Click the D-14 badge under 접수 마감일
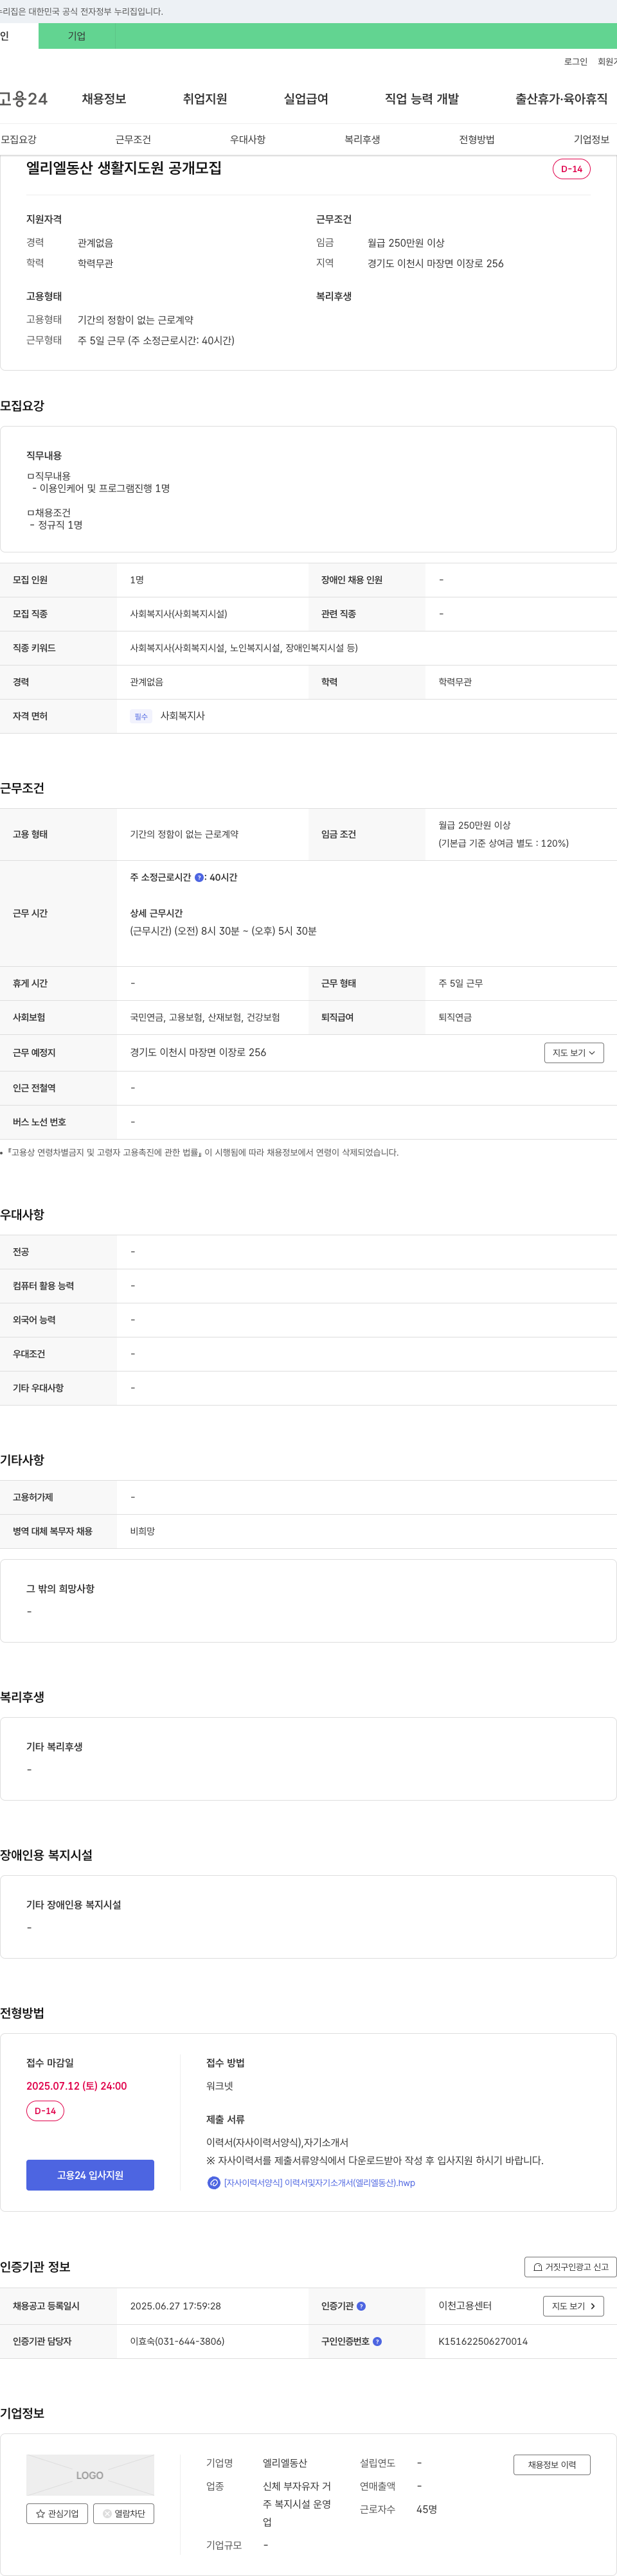This screenshot has height=2576, width=617. (x=45, y=2111)
